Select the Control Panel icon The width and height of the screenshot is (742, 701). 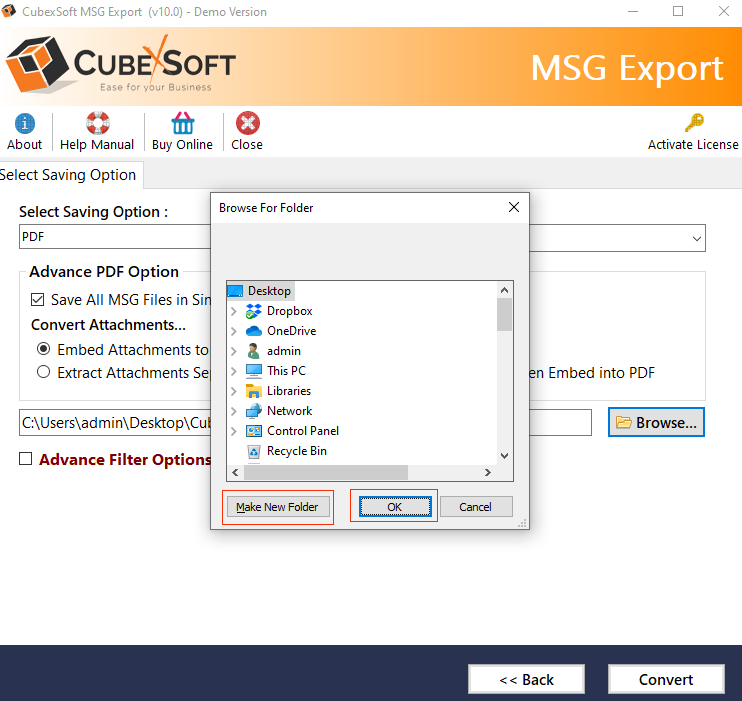point(254,431)
